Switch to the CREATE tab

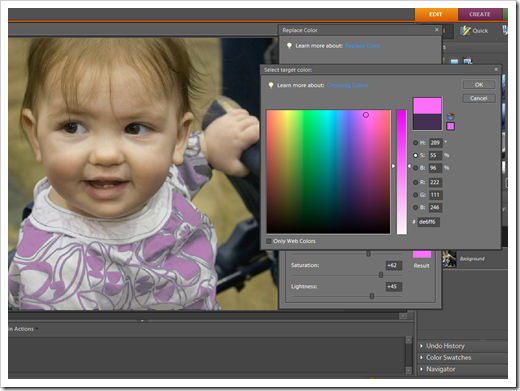pyautogui.click(x=480, y=14)
